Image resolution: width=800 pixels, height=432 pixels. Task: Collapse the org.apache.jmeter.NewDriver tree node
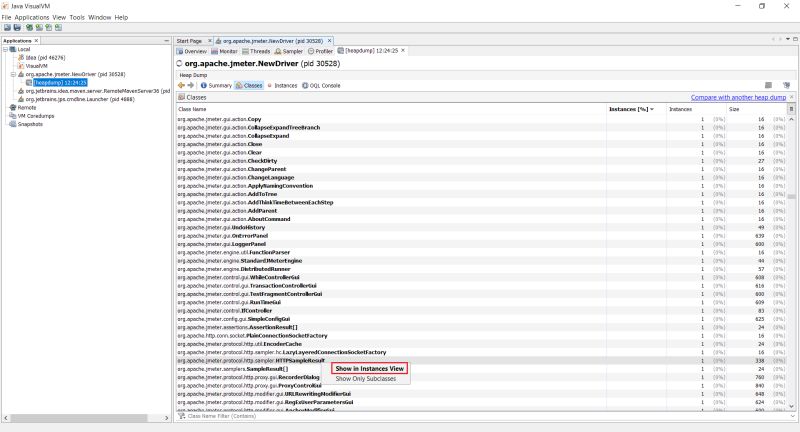[x=14, y=74]
